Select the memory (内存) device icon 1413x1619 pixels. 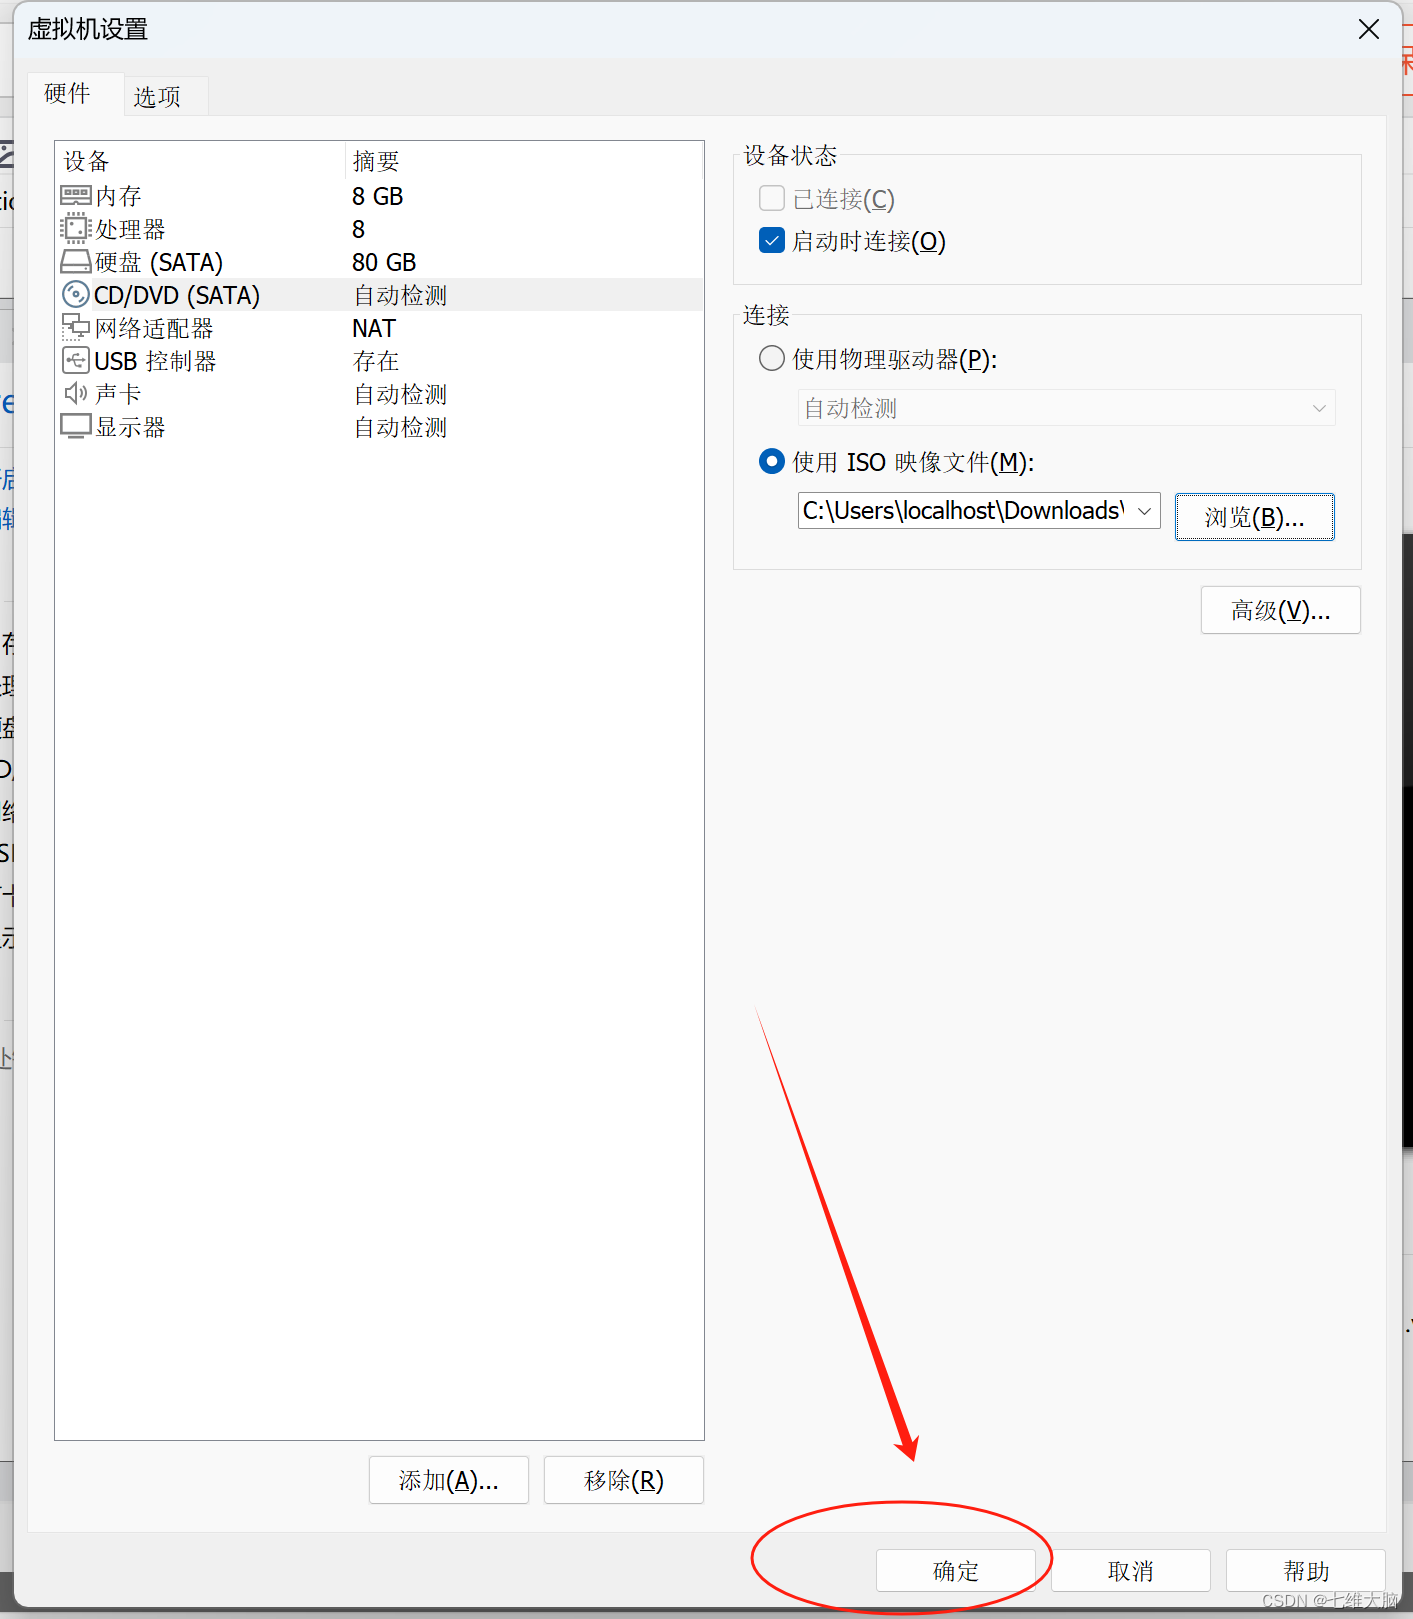click(x=76, y=196)
